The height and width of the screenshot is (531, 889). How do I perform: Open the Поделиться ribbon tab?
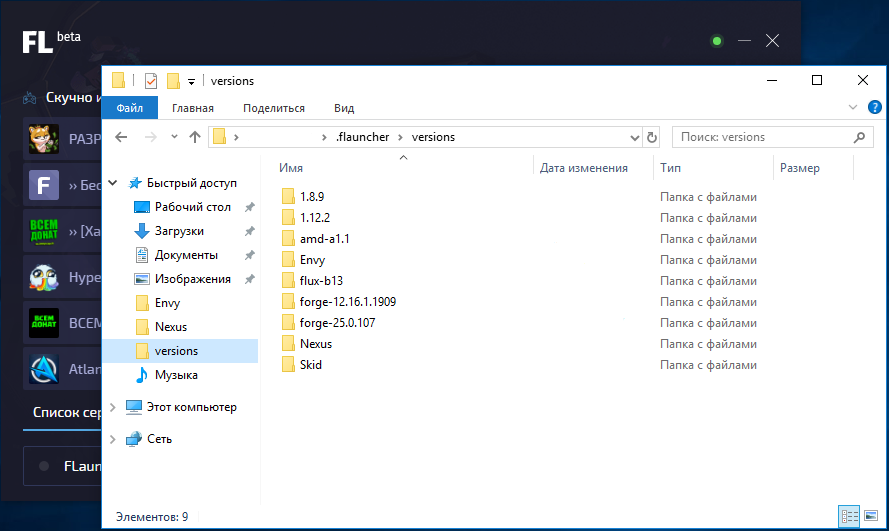(x=274, y=108)
